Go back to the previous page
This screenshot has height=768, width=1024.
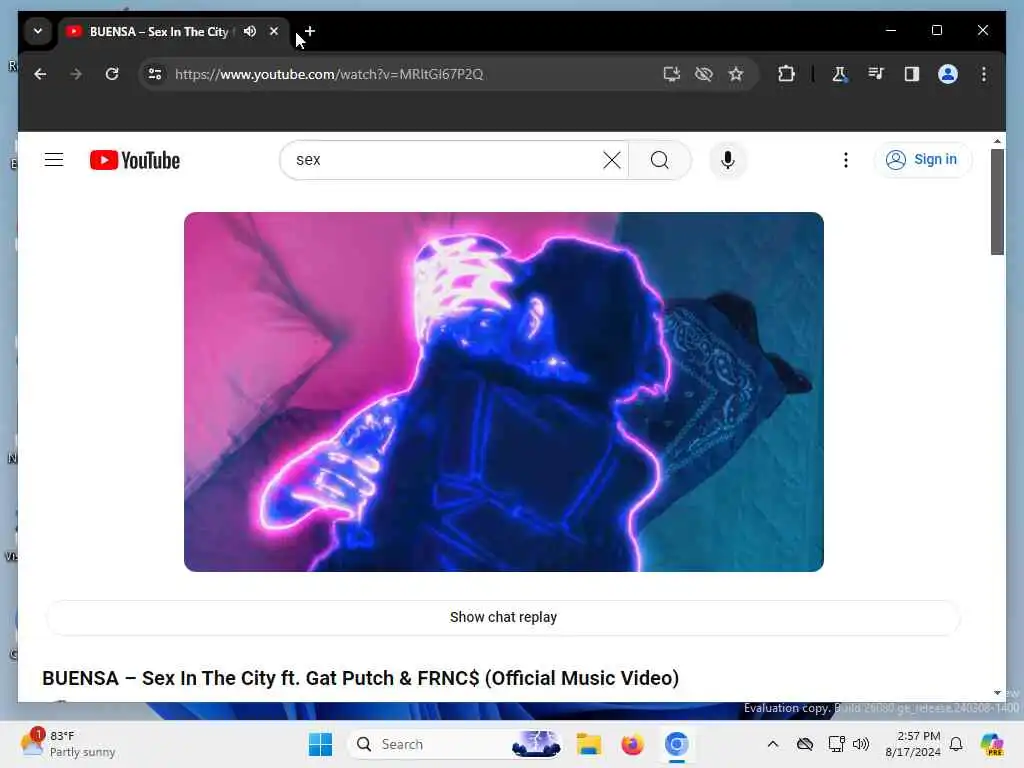click(40, 74)
